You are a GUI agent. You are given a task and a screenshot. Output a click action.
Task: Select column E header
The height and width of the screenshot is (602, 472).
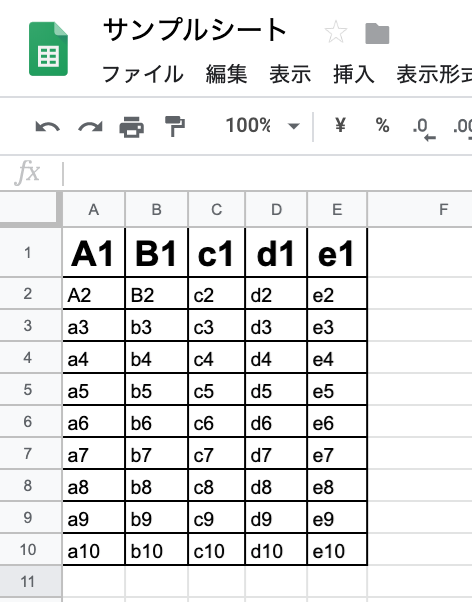(337, 209)
